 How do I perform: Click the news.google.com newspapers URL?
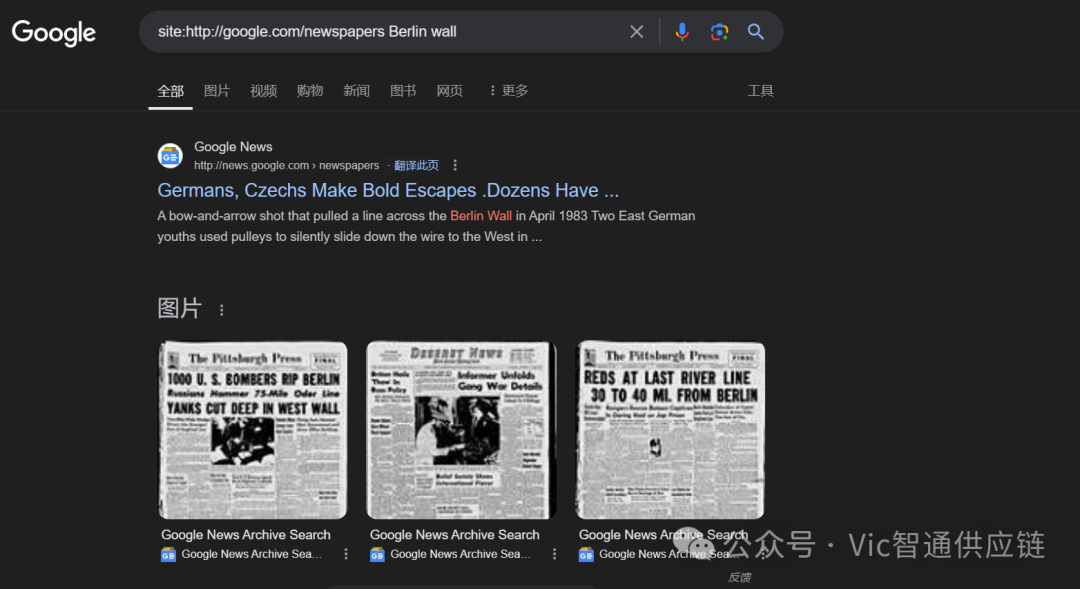point(287,165)
